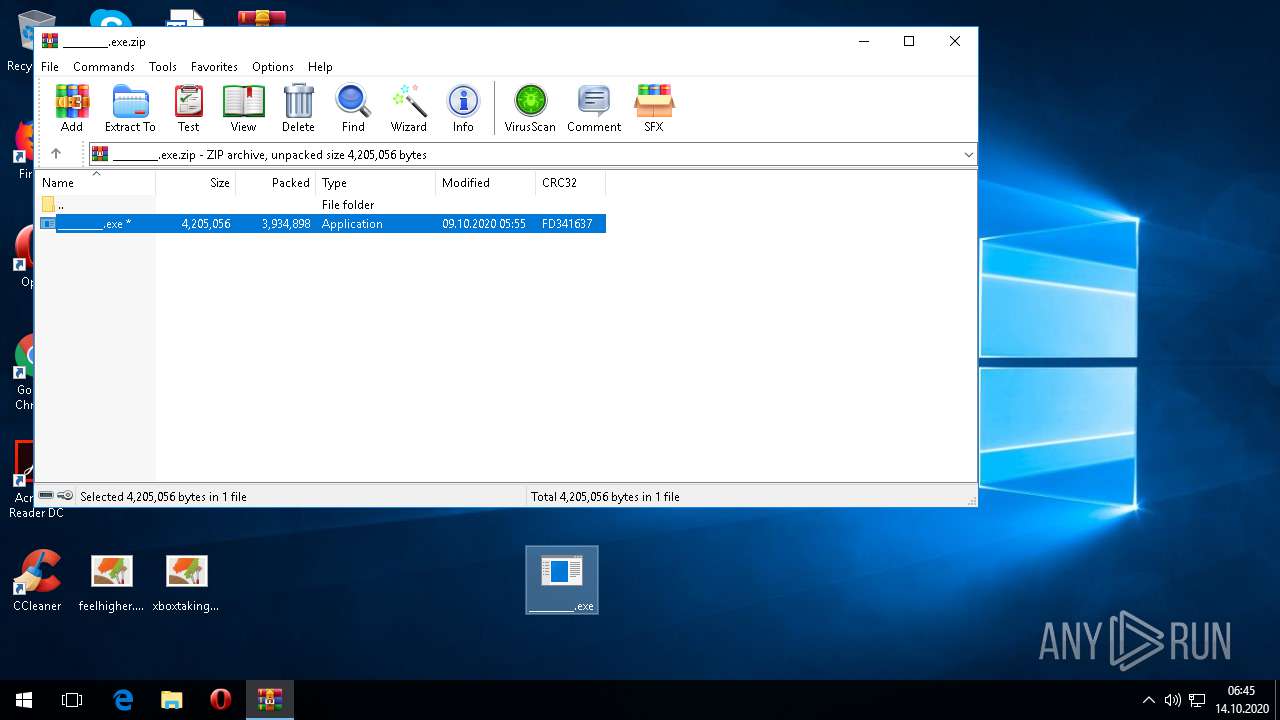Start VirusScan on the archive
This screenshot has width=1280, height=720.
tap(530, 108)
